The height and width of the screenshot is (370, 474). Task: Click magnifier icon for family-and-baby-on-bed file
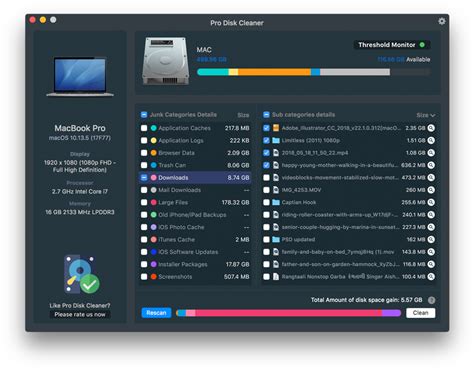(x=431, y=252)
